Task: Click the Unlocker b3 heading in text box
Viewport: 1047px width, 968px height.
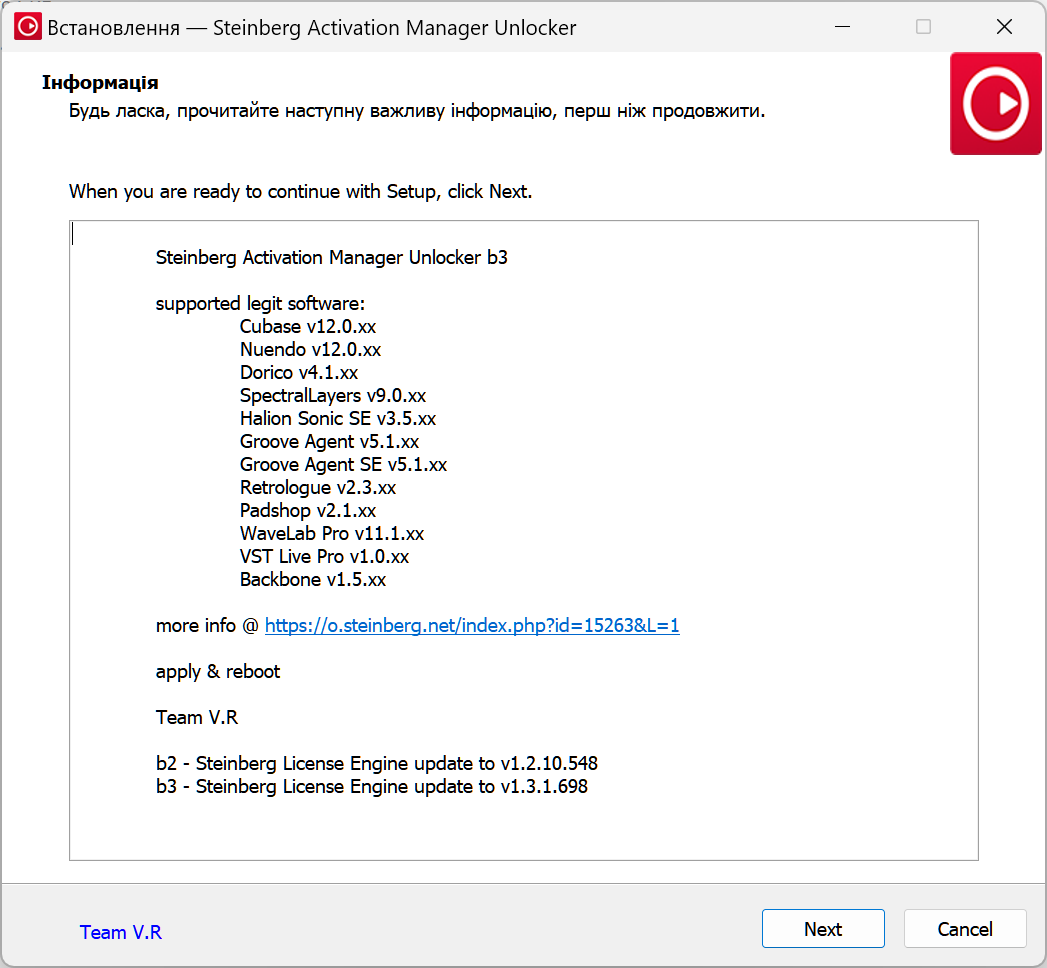Action: [331, 258]
